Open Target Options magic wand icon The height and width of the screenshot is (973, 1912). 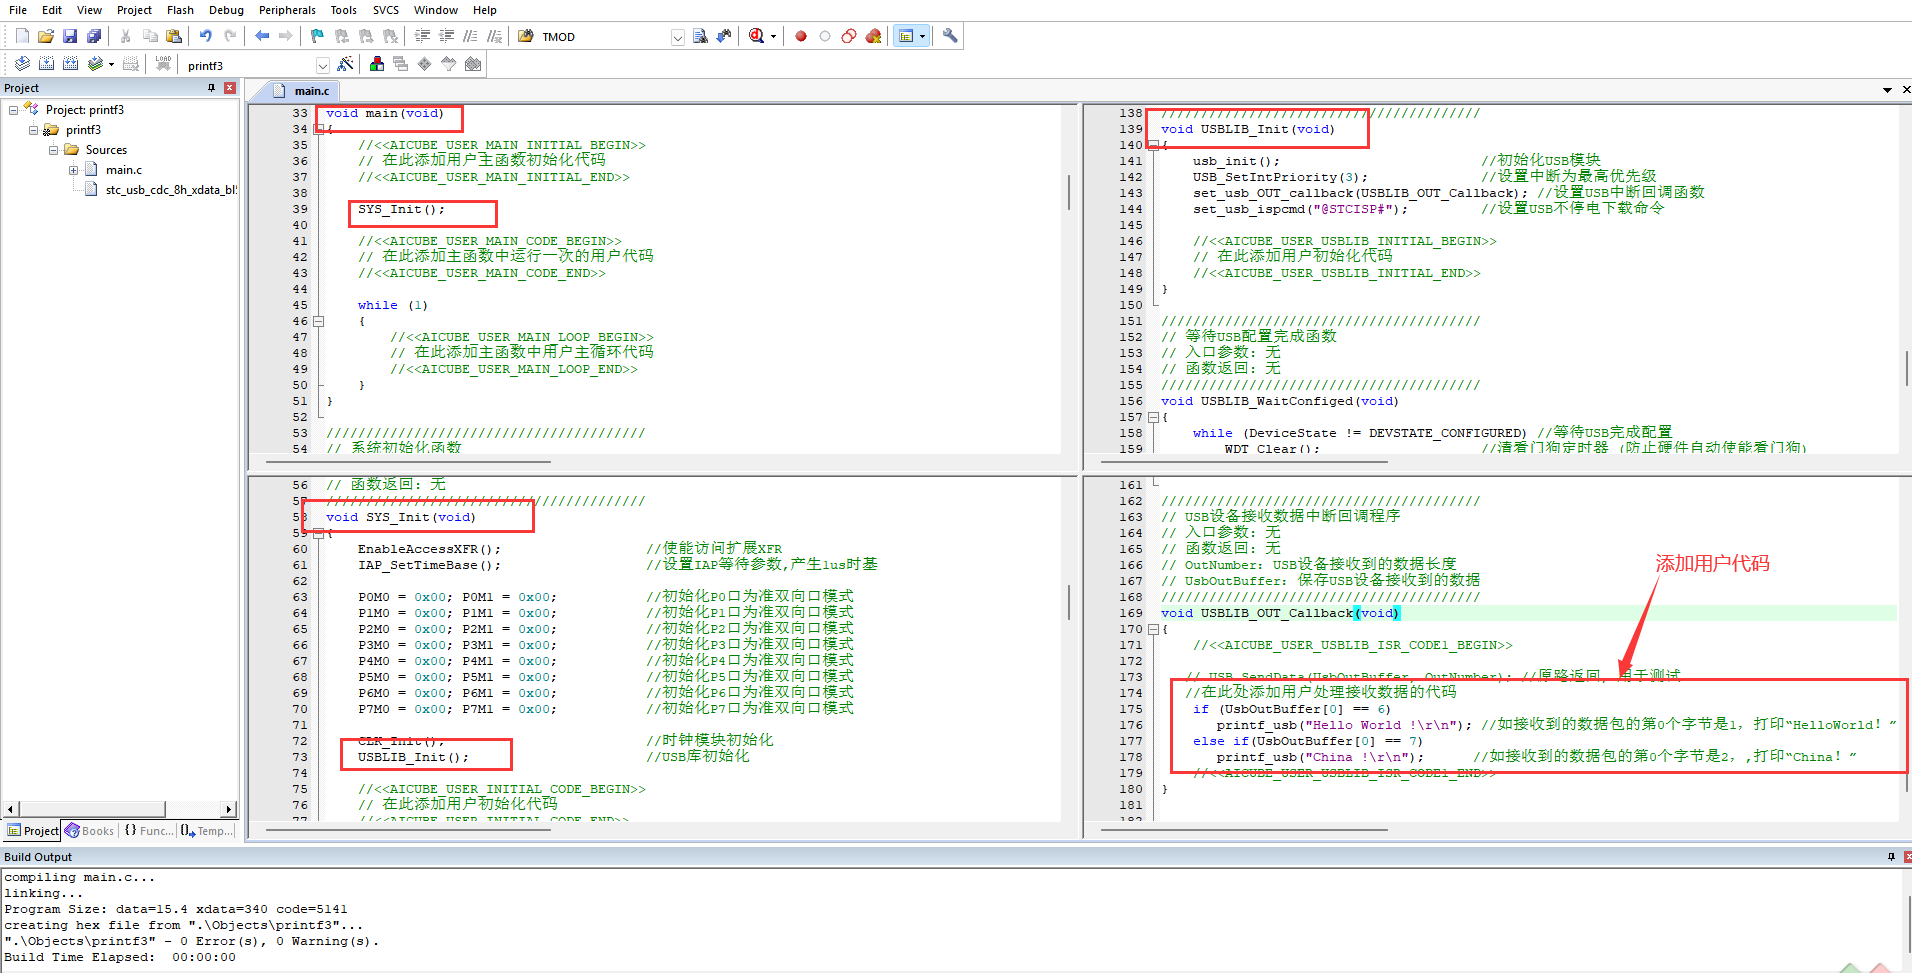(345, 64)
